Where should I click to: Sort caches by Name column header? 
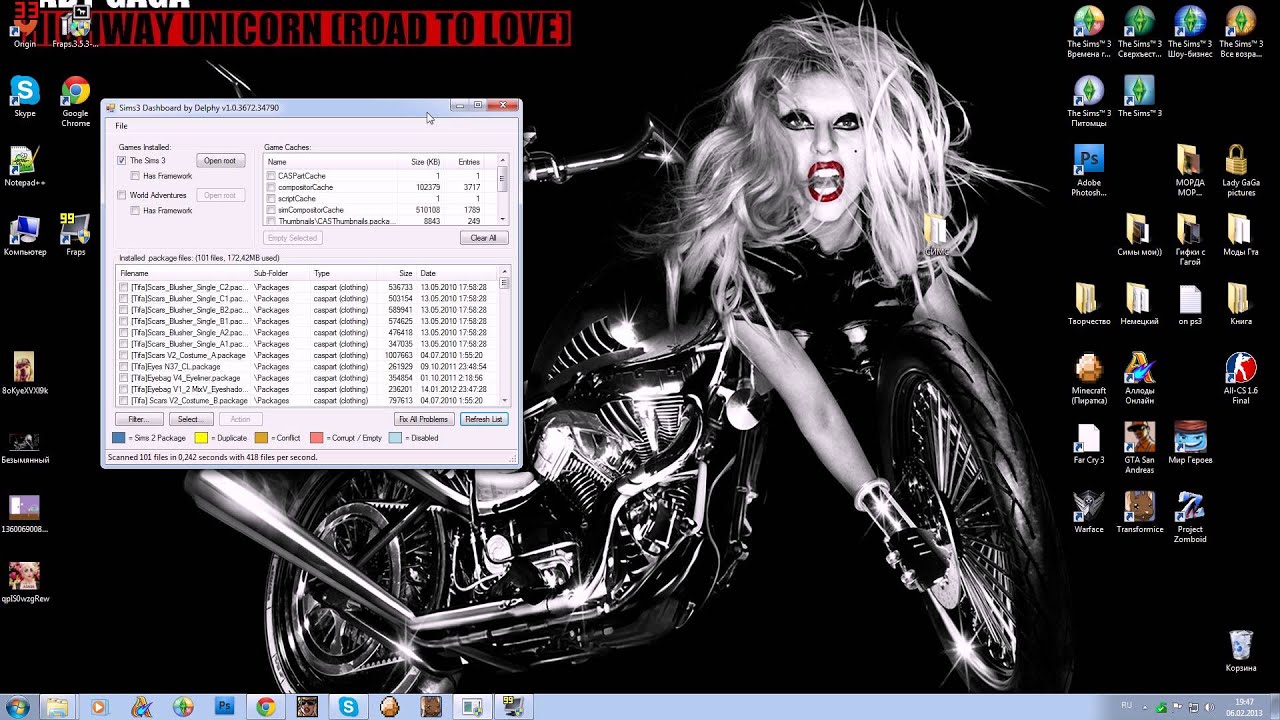pyautogui.click(x=330, y=162)
